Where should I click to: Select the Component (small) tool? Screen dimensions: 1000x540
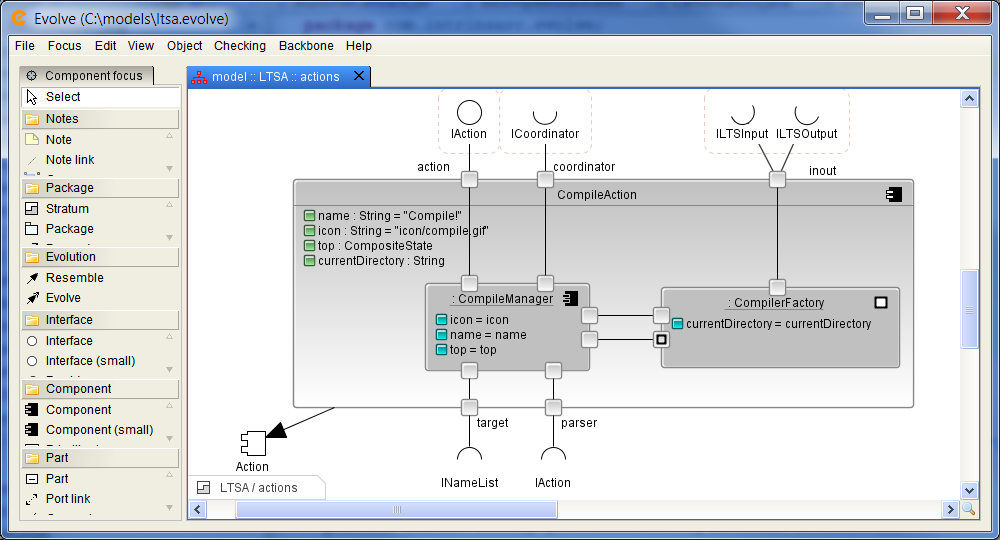[x=99, y=430]
